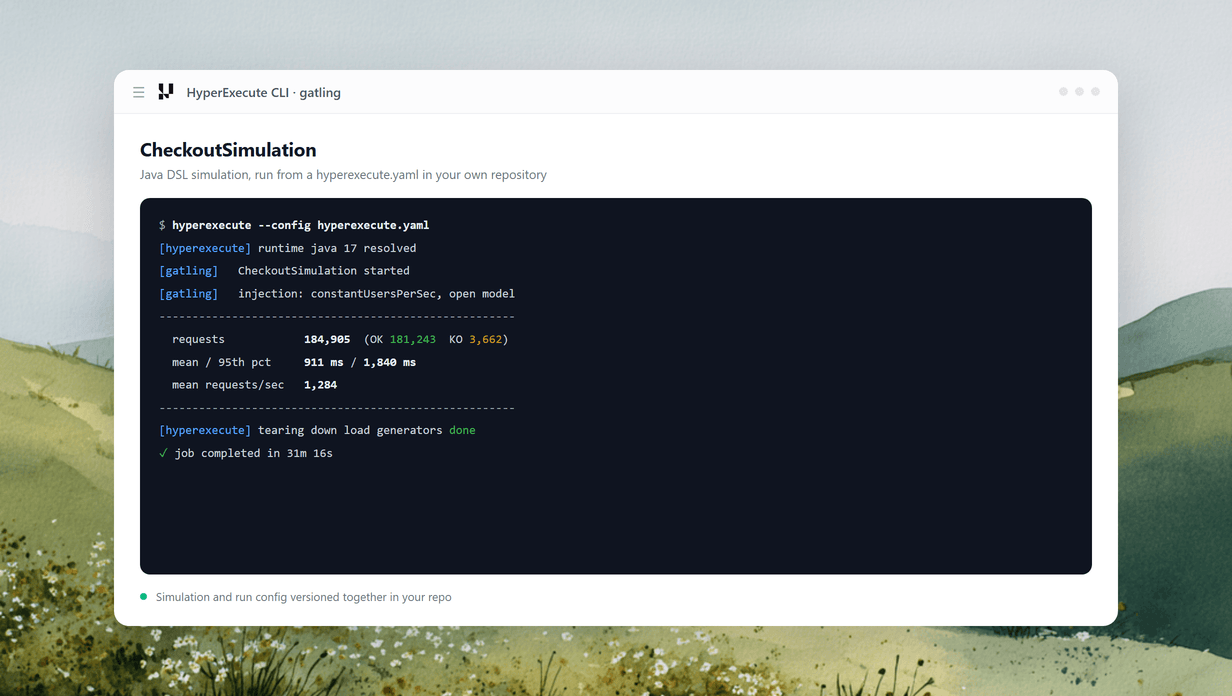Select the CheckoutSimulation heading

(x=228, y=150)
